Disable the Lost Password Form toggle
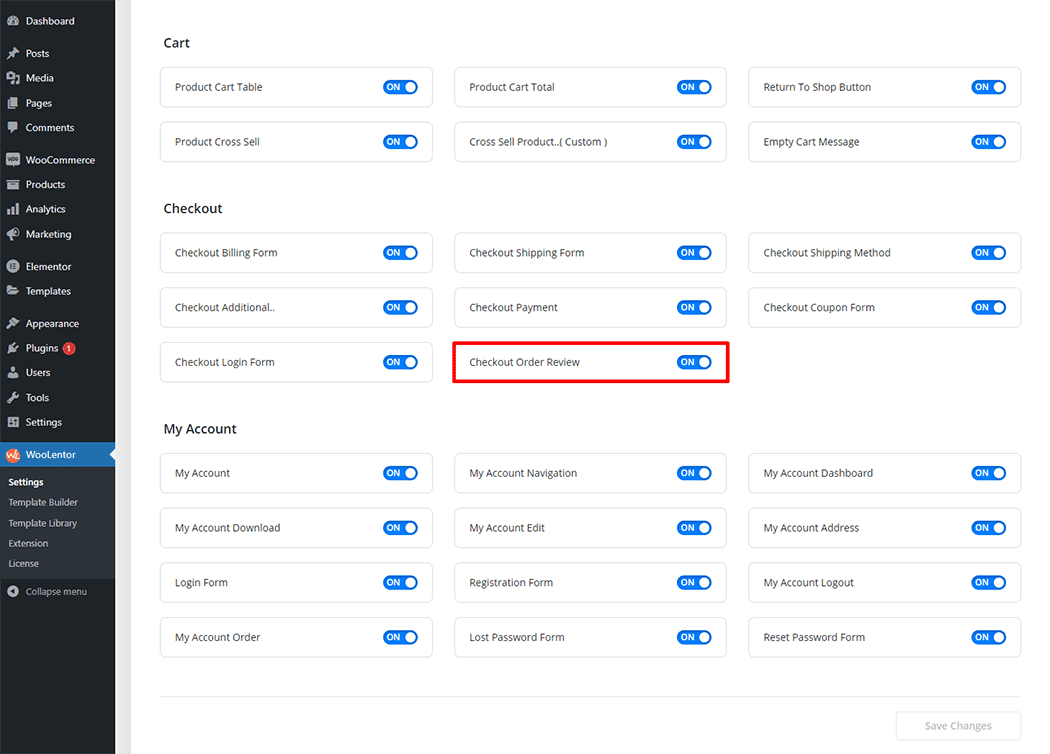The height and width of the screenshot is (754, 1050). click(x=694, y=637)
